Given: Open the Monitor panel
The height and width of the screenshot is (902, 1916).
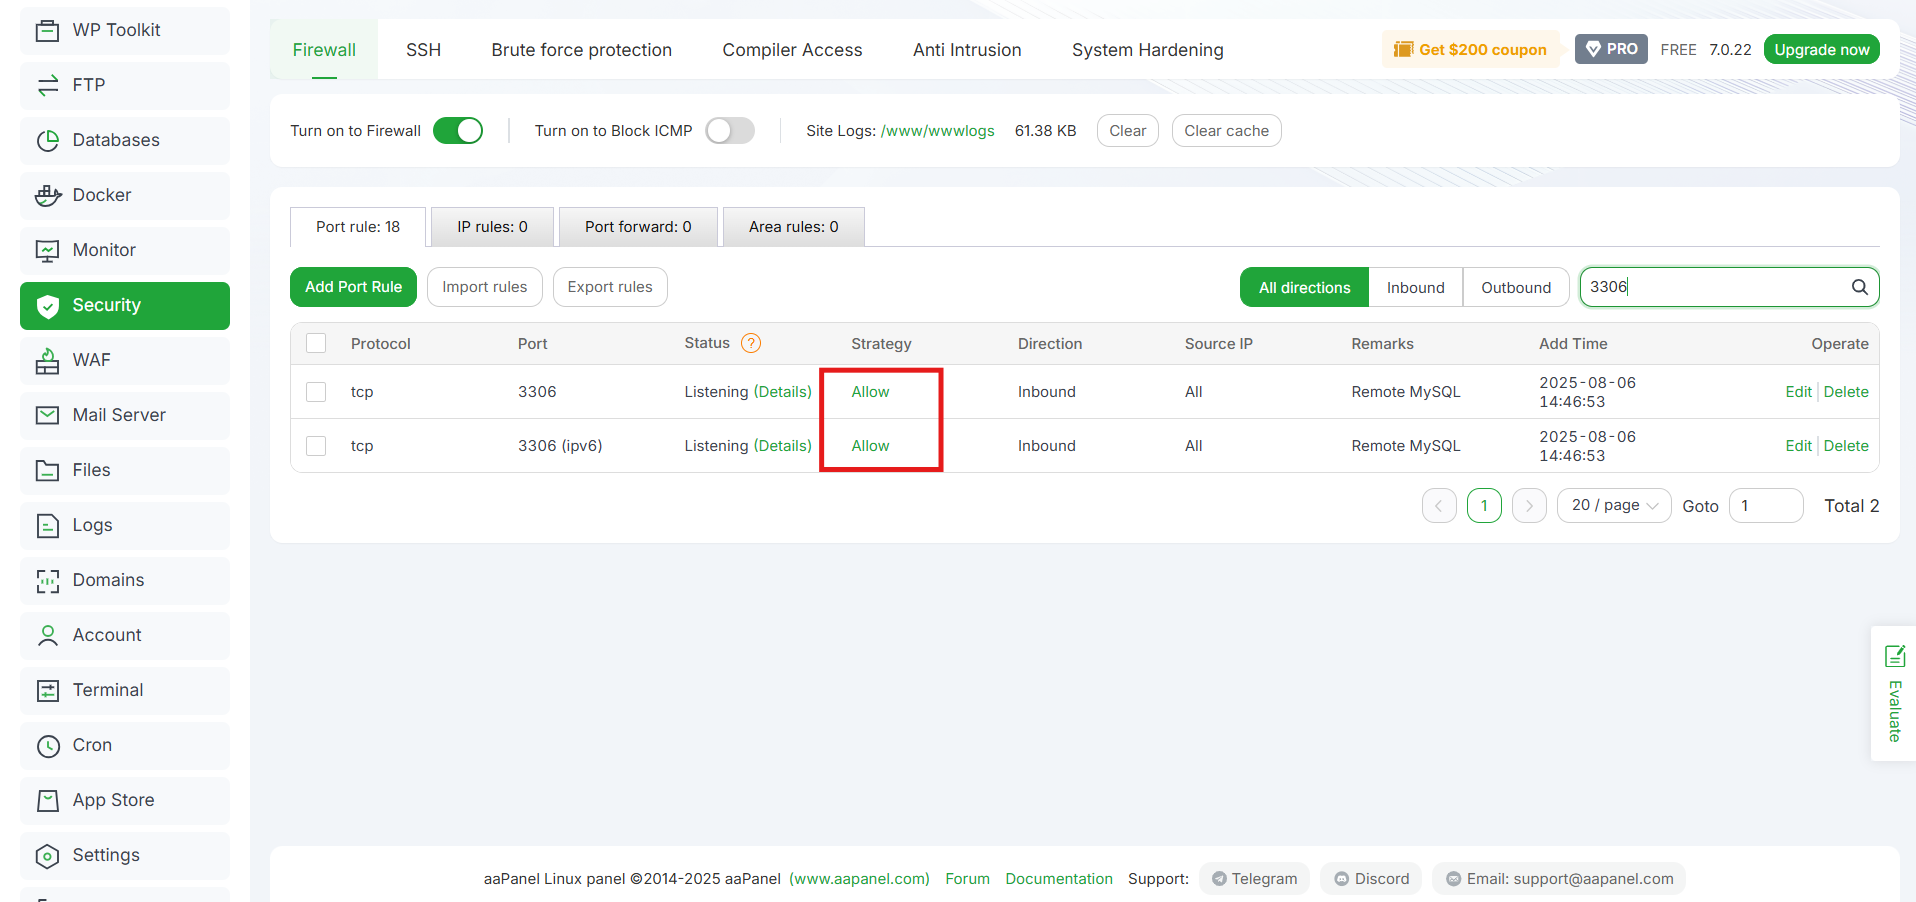Looking at the screenshot, I should (x=104, y=250).
